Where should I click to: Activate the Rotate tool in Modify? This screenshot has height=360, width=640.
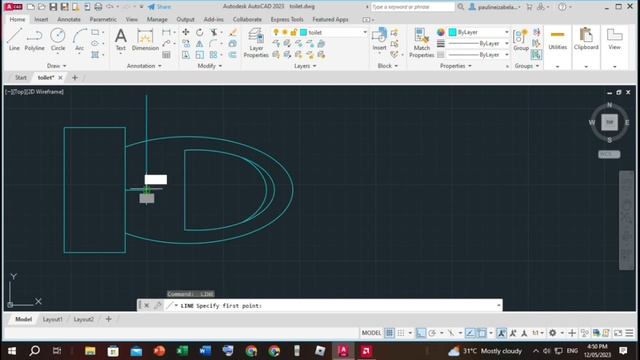[199, 32]
